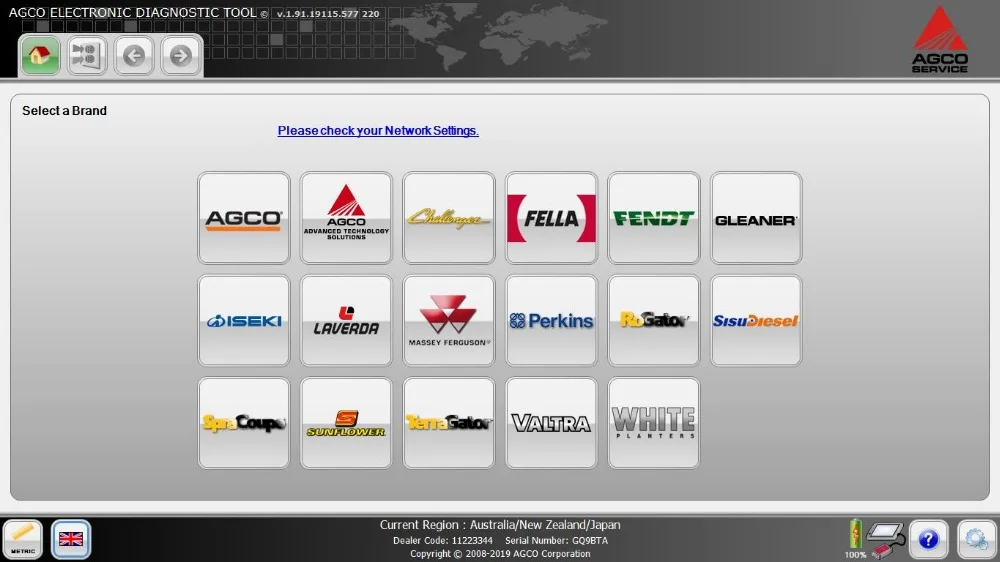Viewport: 1000px width, 562px height.
Task: Click the Forward arrow button
Action: [x=181, y=55]
